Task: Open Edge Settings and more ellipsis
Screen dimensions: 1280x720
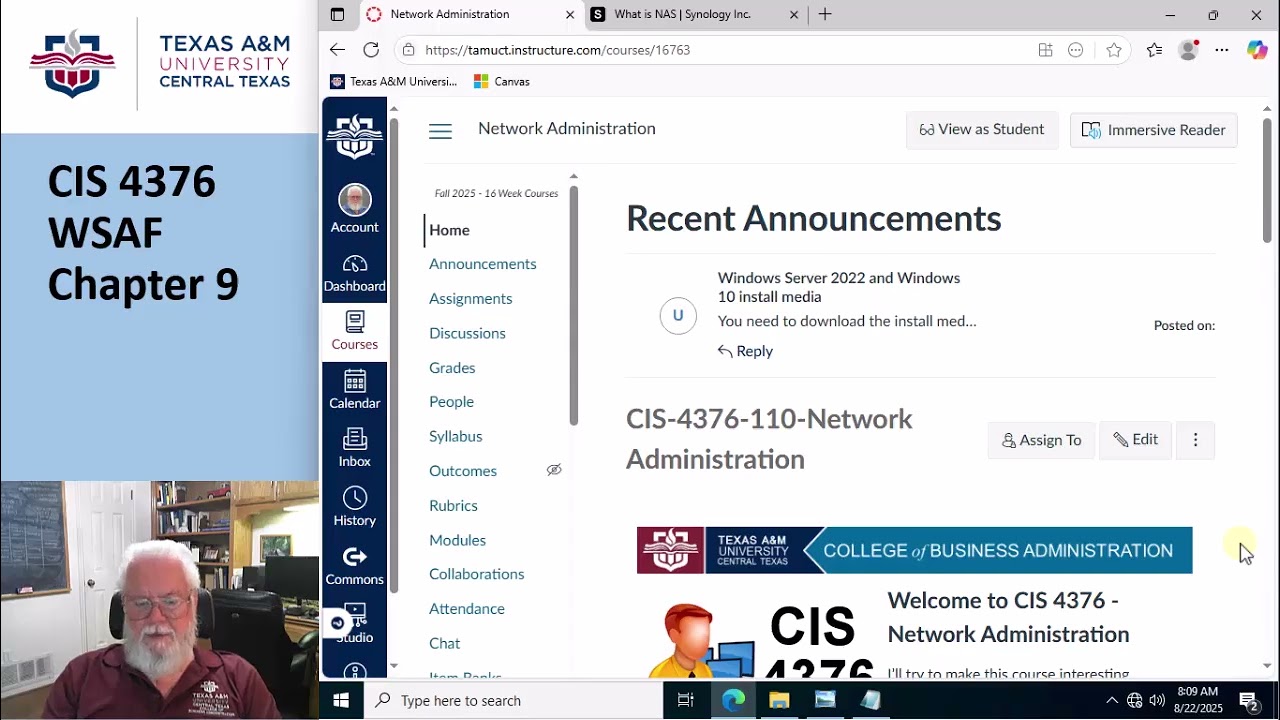Action: (1222, 50)
